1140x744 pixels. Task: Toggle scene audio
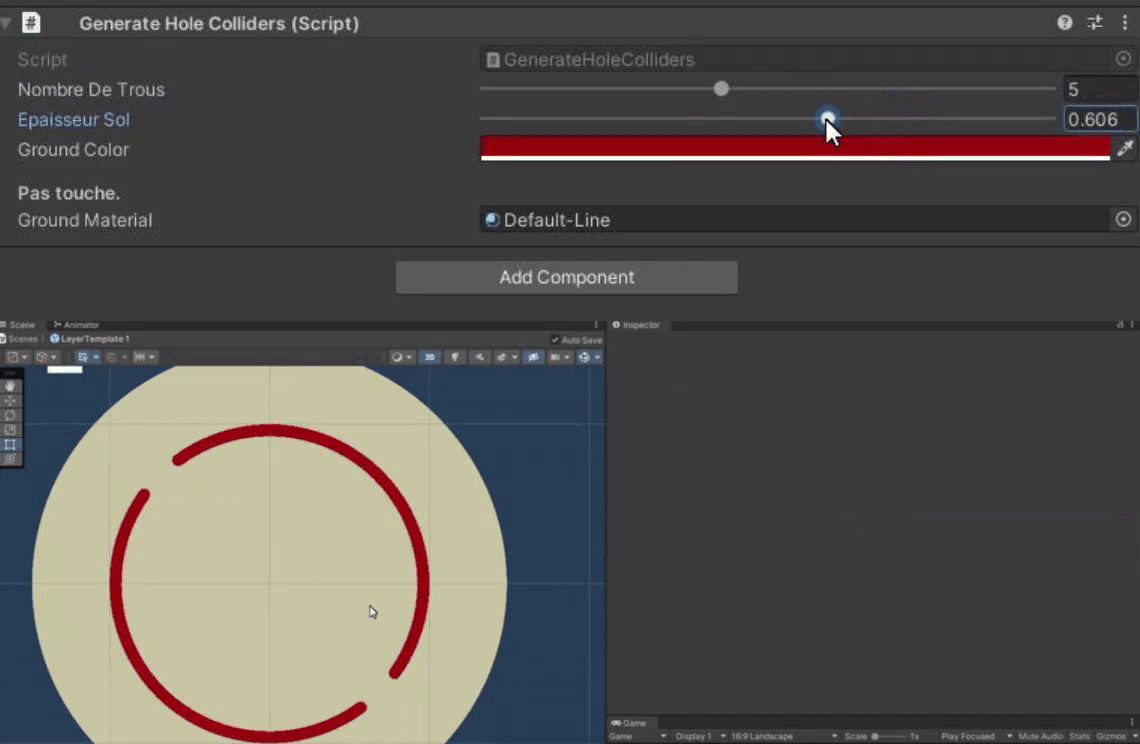tap(480, 357)
